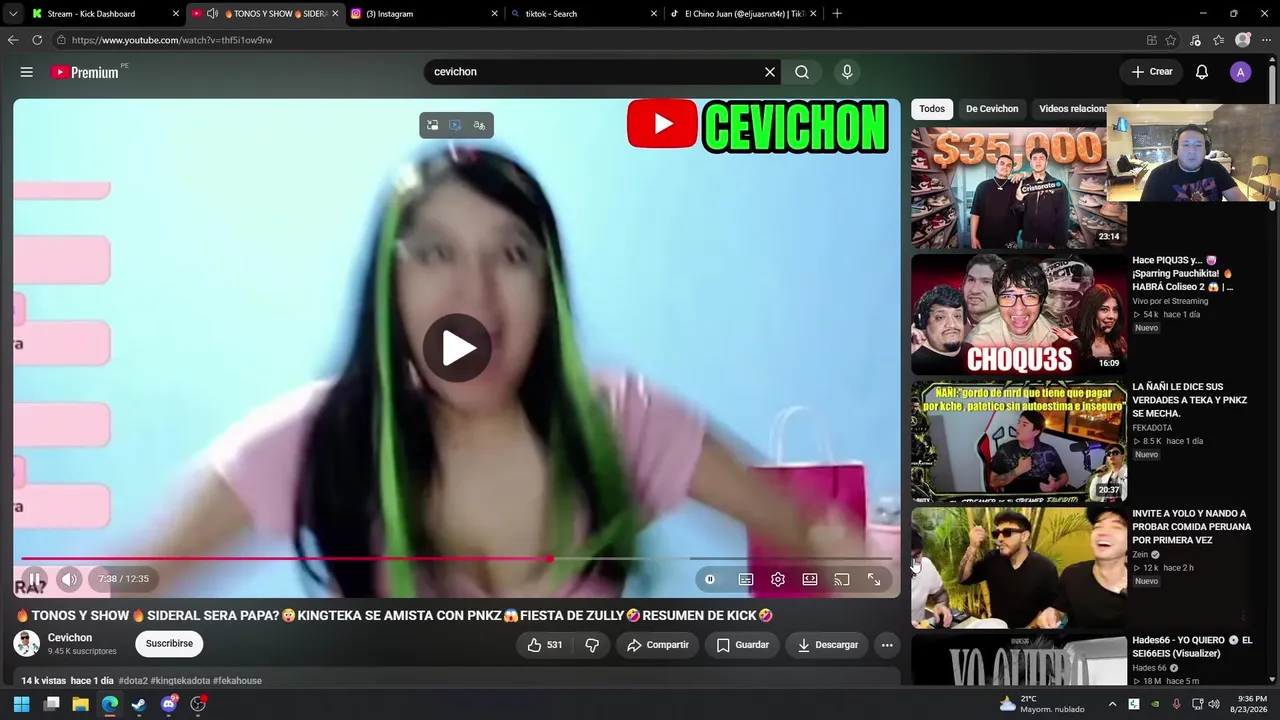Open the LA ÑAÑI video thumbnail

(1018, 441)
